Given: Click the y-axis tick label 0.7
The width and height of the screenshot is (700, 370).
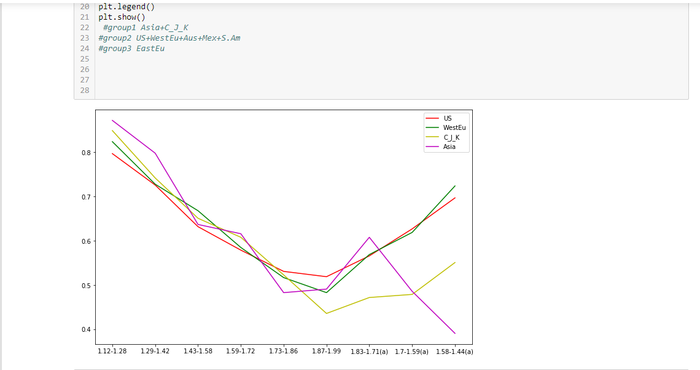Looking at the screenshot, I should [x=86, y=197].
